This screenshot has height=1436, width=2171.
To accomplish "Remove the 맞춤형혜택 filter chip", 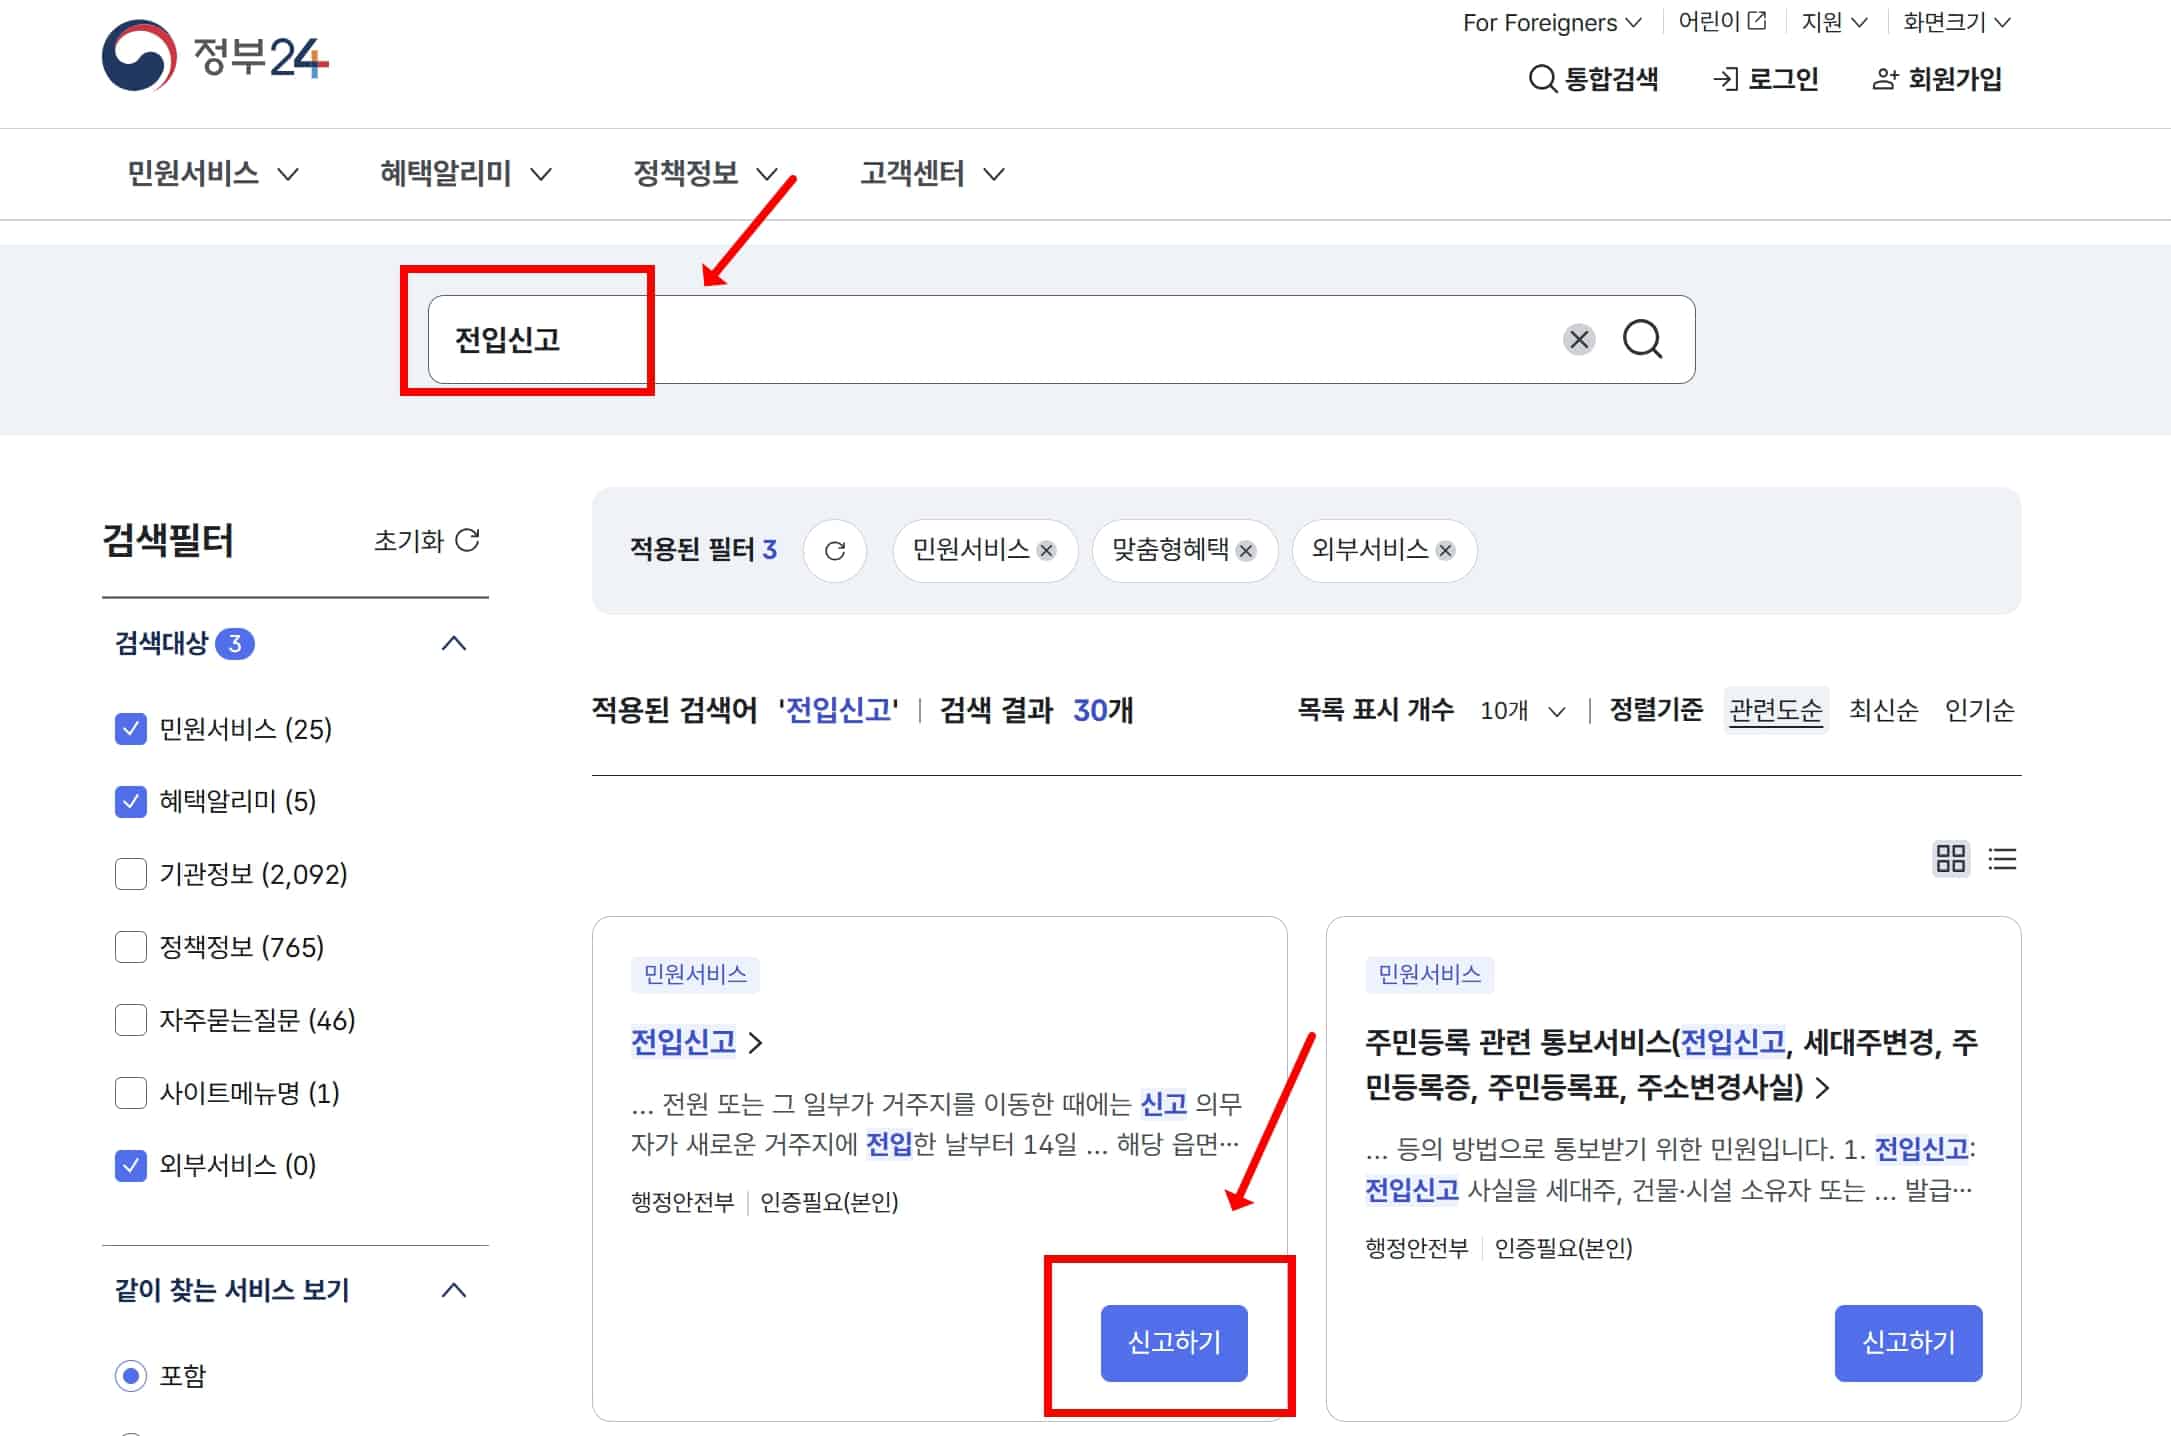I will [1245, 550].
